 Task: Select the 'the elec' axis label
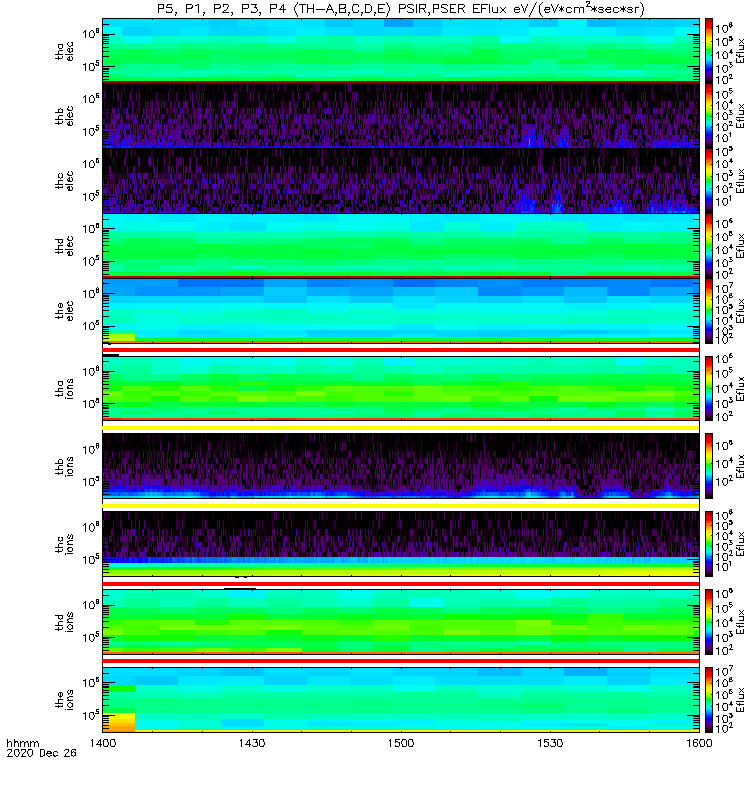click(65, 310)
